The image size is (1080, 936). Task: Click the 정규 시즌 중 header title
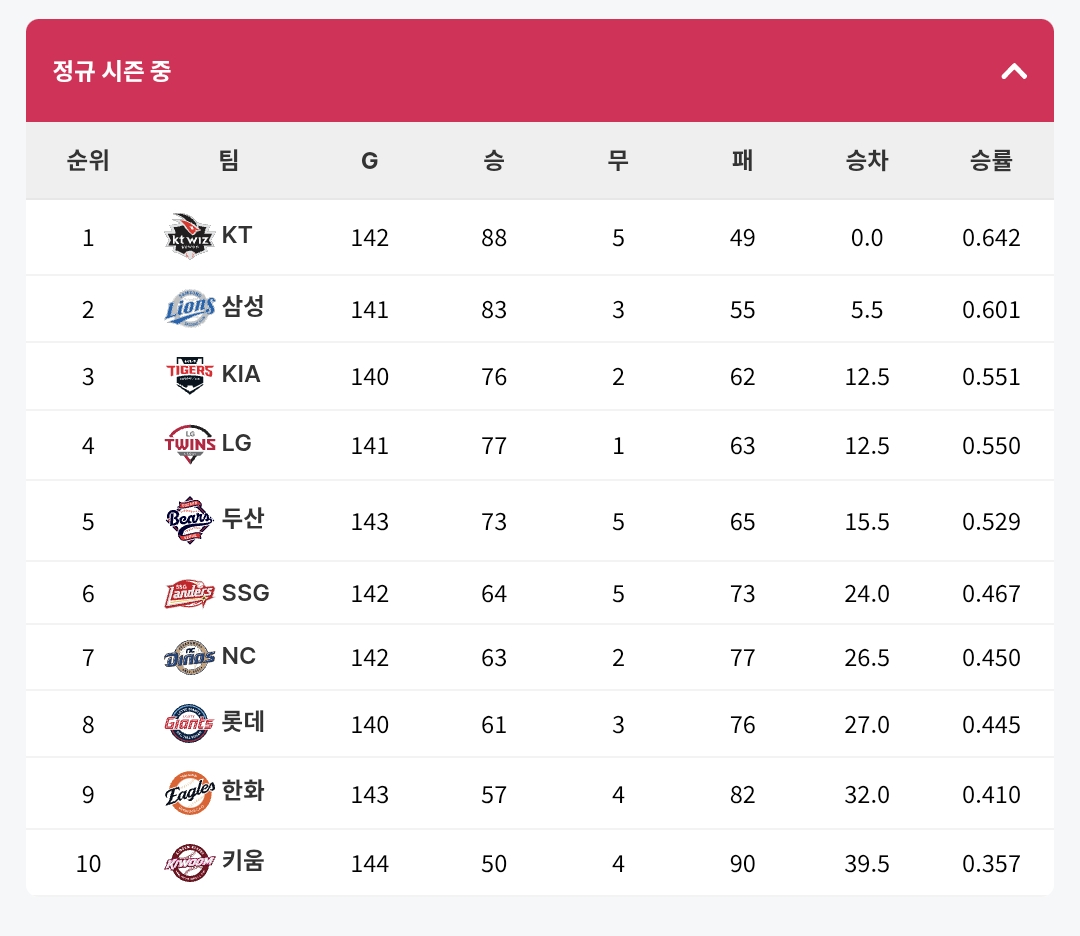click(112, 71)
